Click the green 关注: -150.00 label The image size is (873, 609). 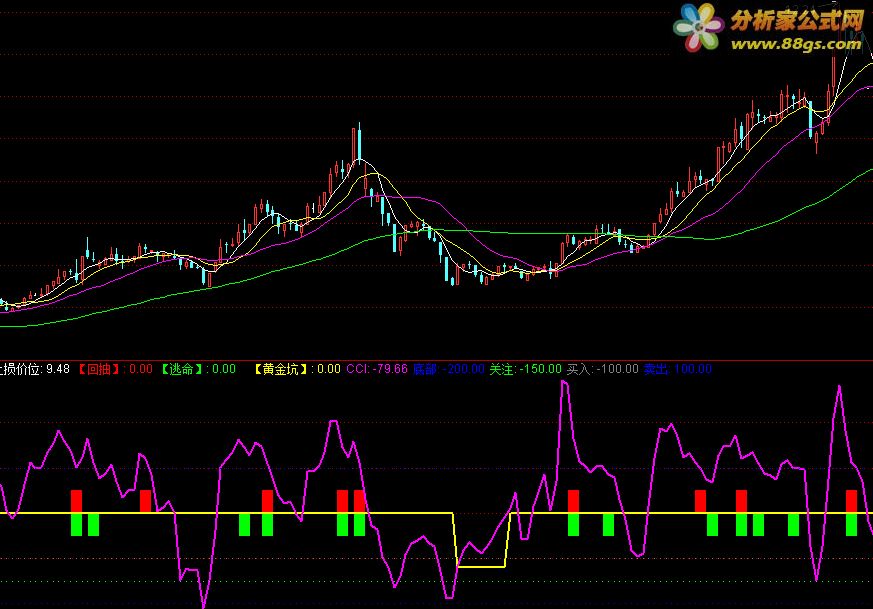tap(526, 369)
